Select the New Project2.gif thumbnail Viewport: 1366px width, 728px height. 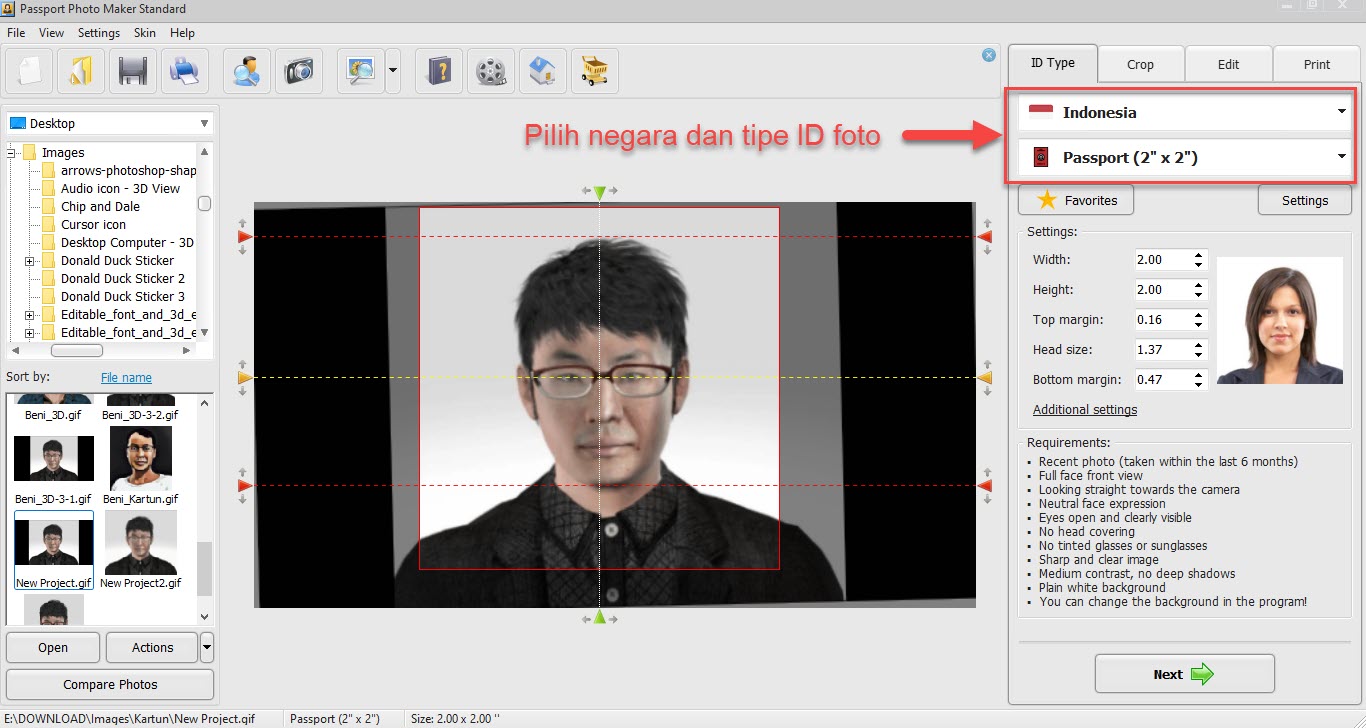coord(141,543)
